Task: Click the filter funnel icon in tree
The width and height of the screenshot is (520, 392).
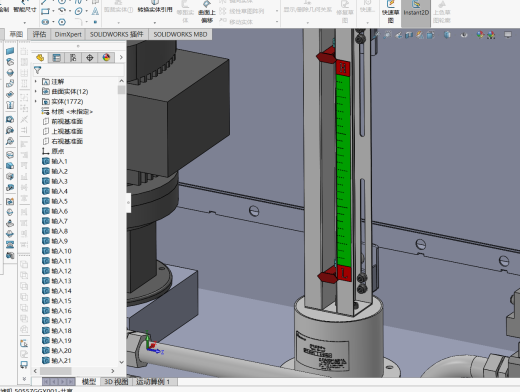Action: (x=37, y=70)
